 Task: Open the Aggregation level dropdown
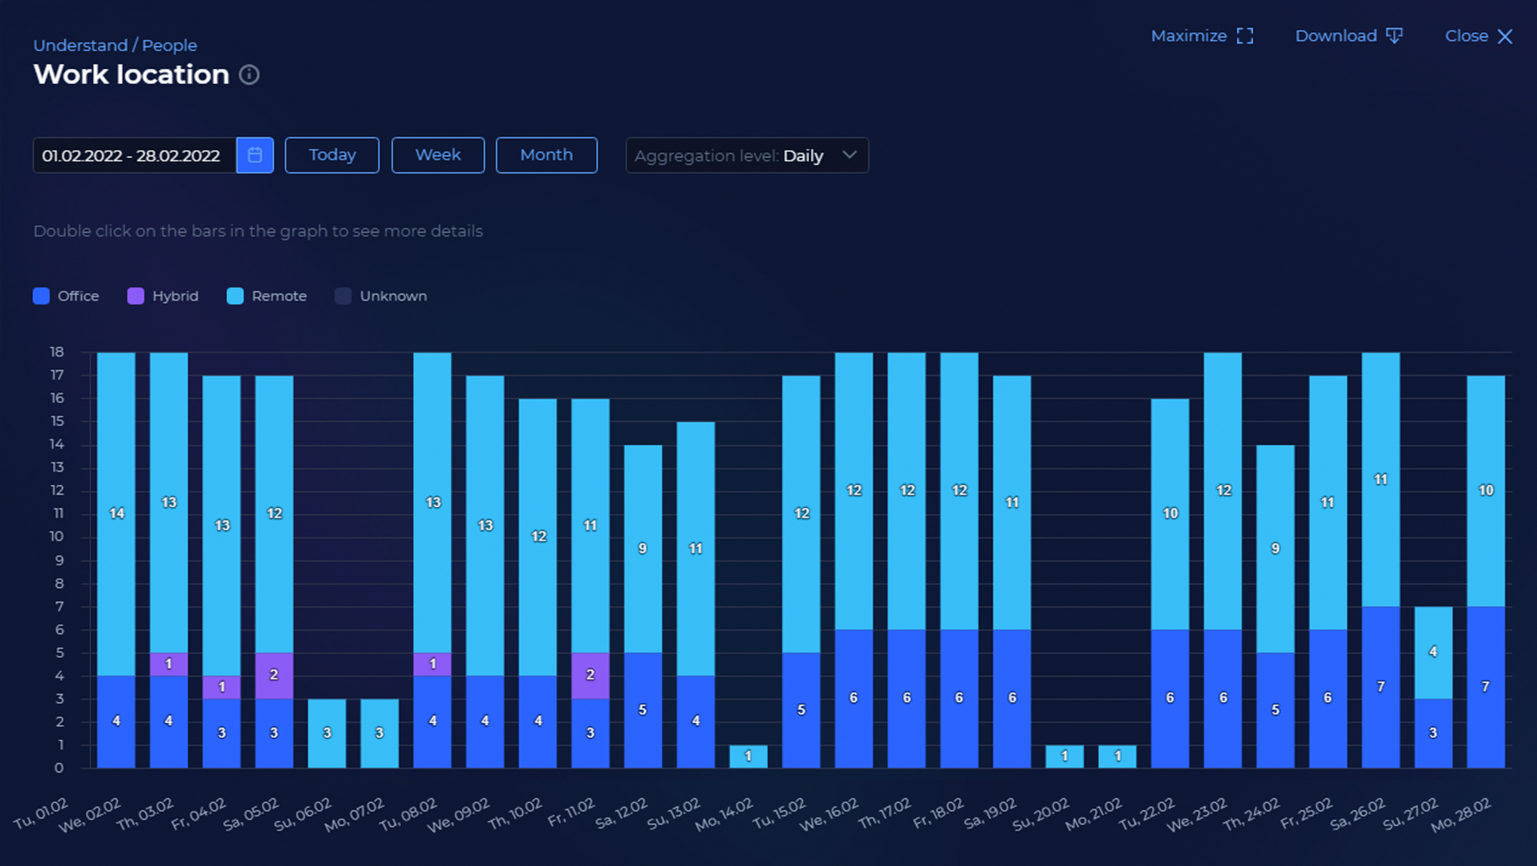[x=747, y=155]
